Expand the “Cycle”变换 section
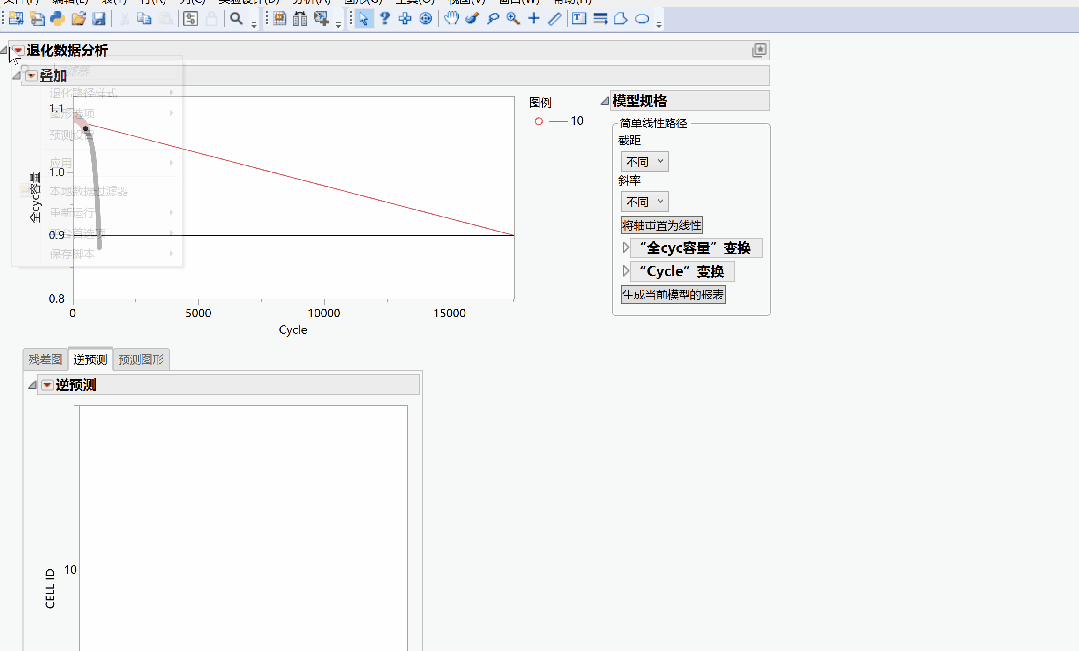Image resolution: width=1079 pixels, height=651 pixels. (x=626, y=271)
